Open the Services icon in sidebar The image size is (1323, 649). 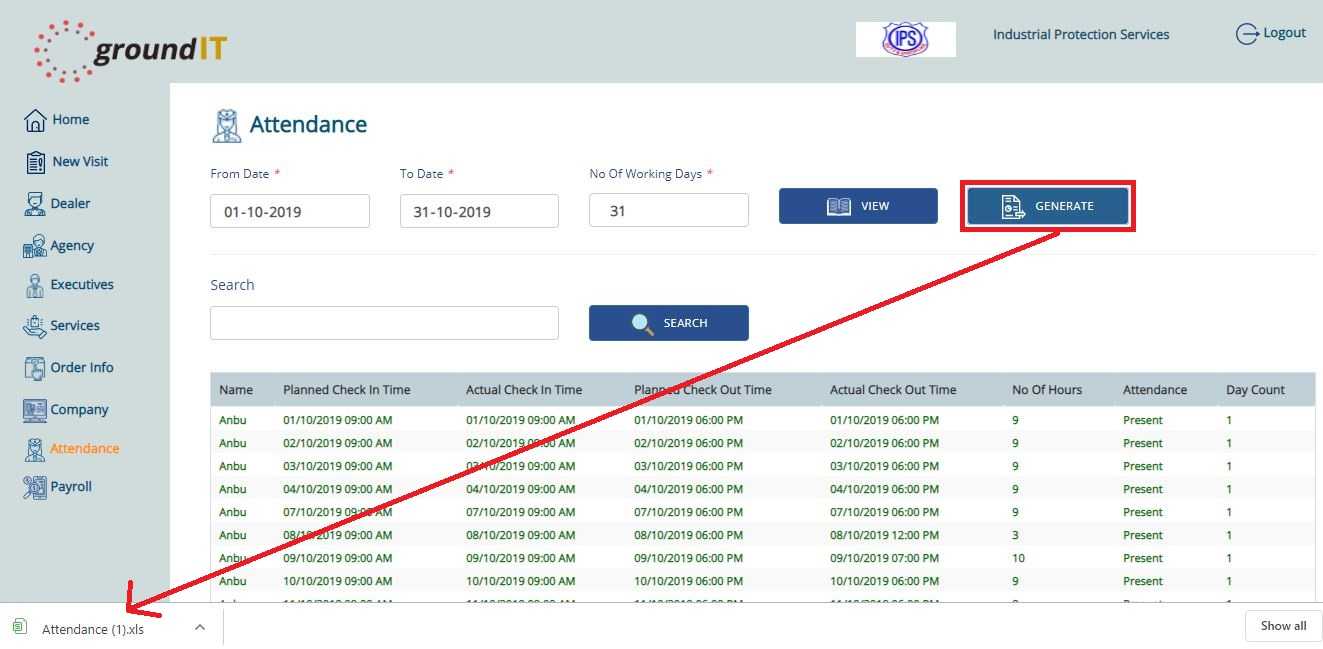[35, 326]
